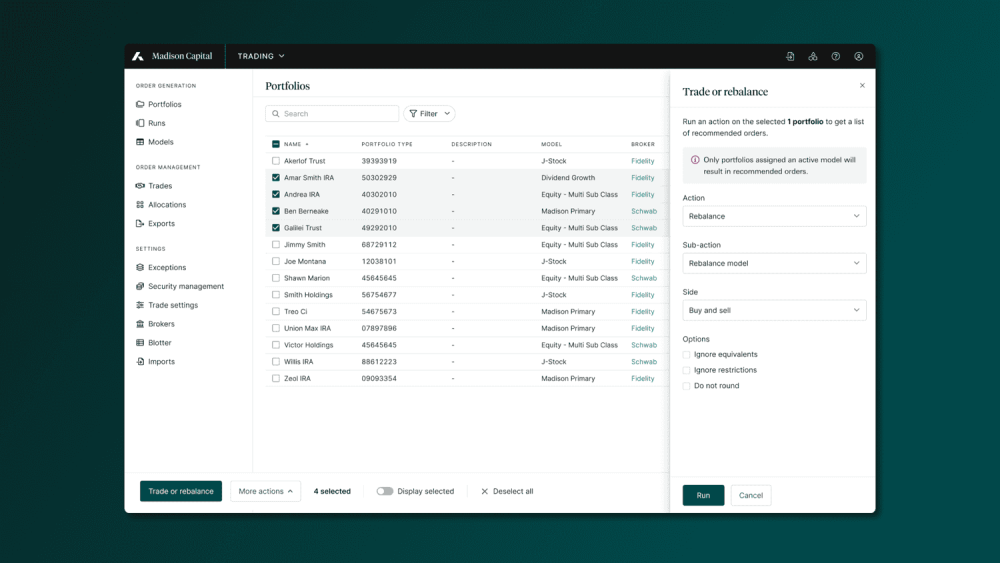The image size is (1000, 563).
Task: Click the document icon in top bar
Action: [x=790, y=56]
